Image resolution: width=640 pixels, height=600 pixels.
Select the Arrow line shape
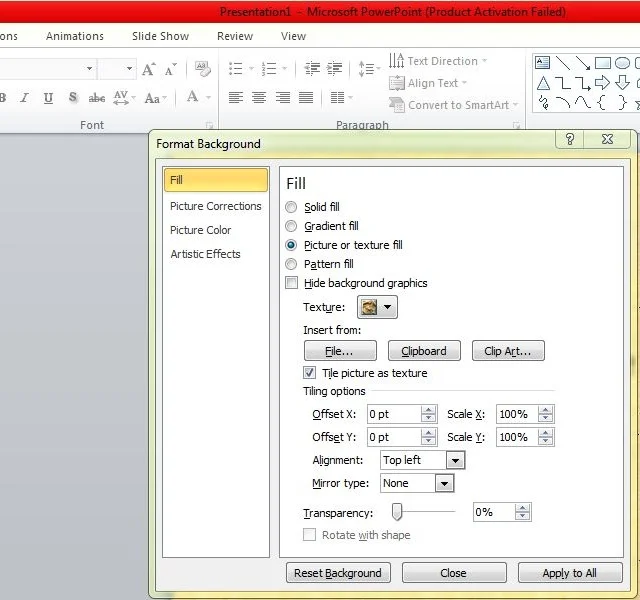click(x=583, y=63)
